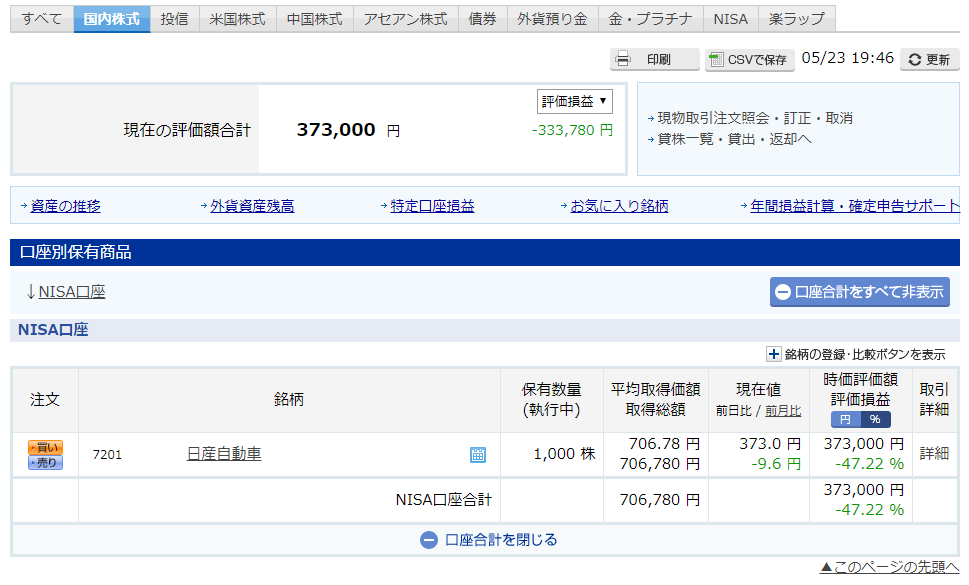Screen dimensions: 969x585
Task: Open the すべて tab
Action: [x=42, y=19]
